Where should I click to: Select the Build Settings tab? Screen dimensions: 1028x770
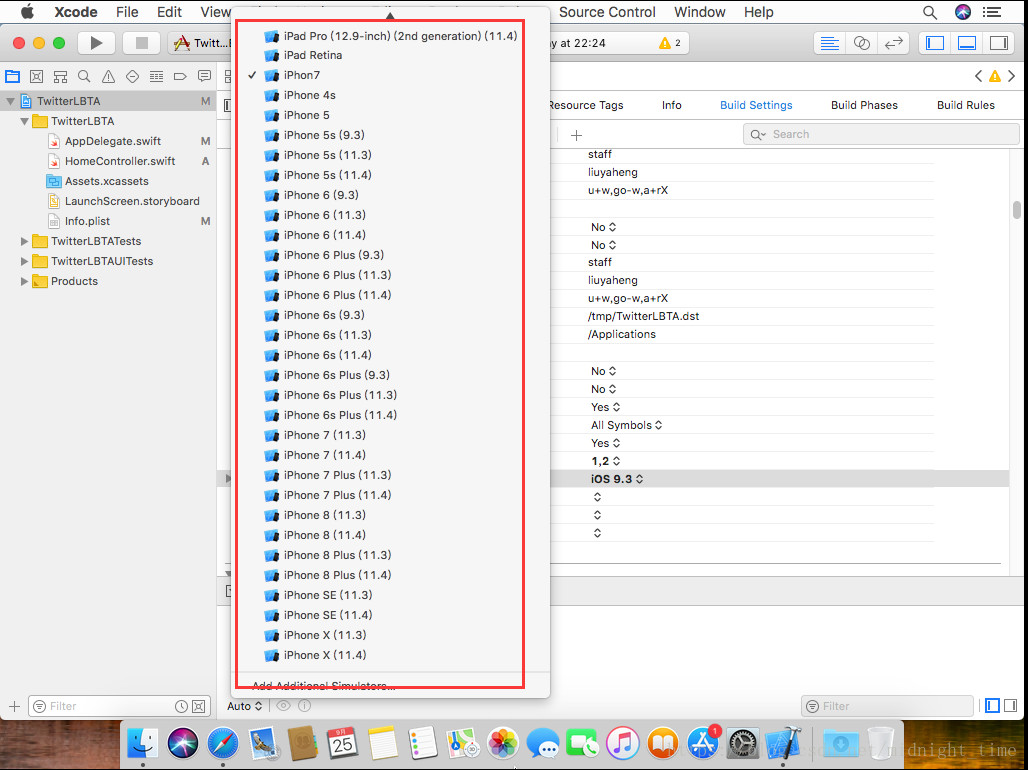click(x=756, y=105)
